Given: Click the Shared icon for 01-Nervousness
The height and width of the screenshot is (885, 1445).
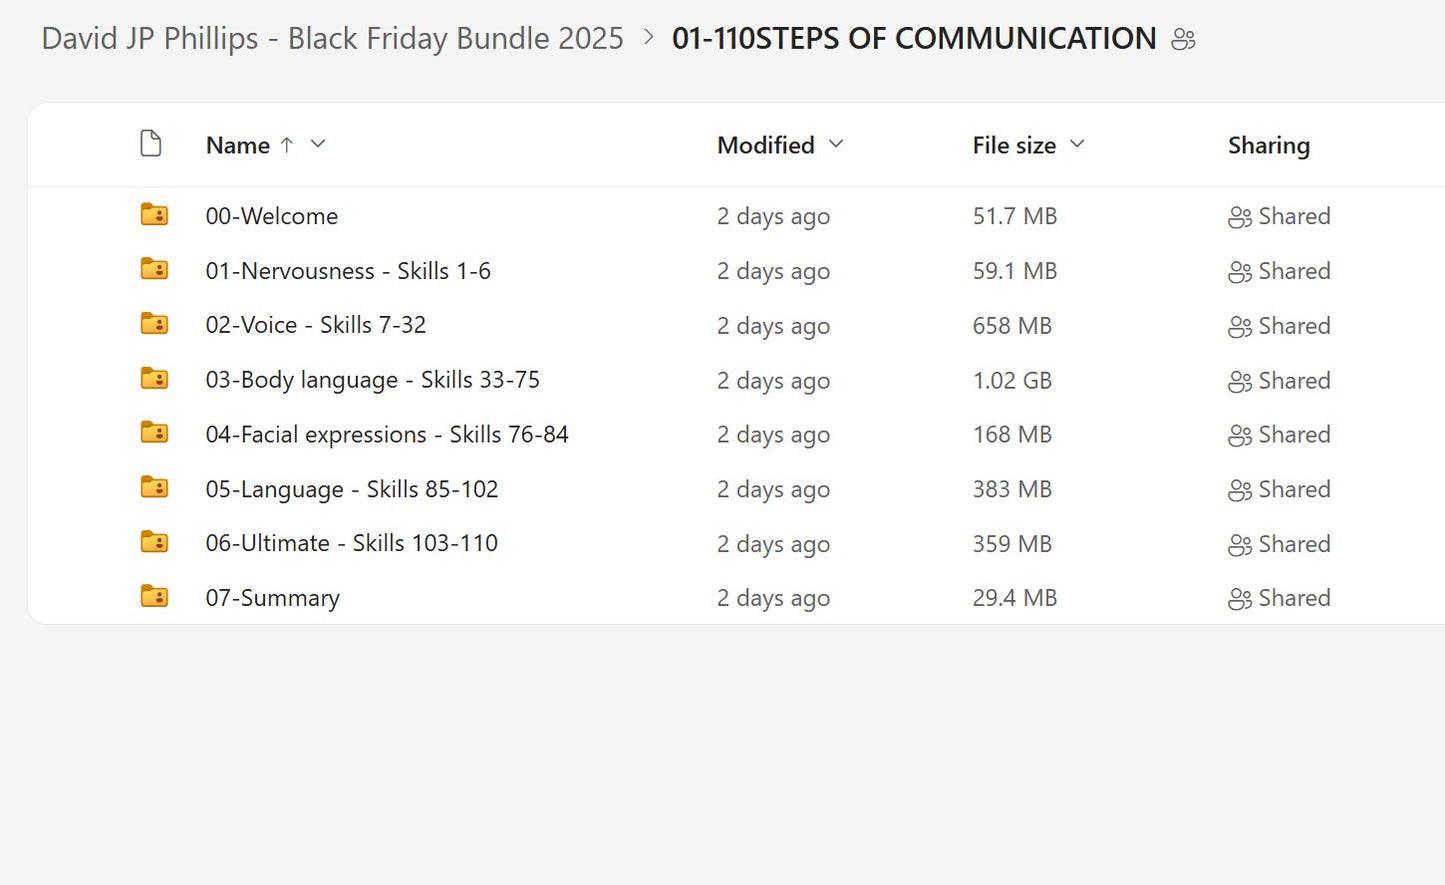Looking at the screenshot, I should point(1240,270).
